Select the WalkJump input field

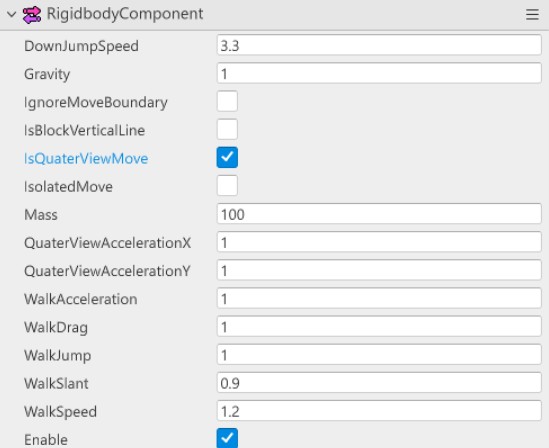[379, 355]
